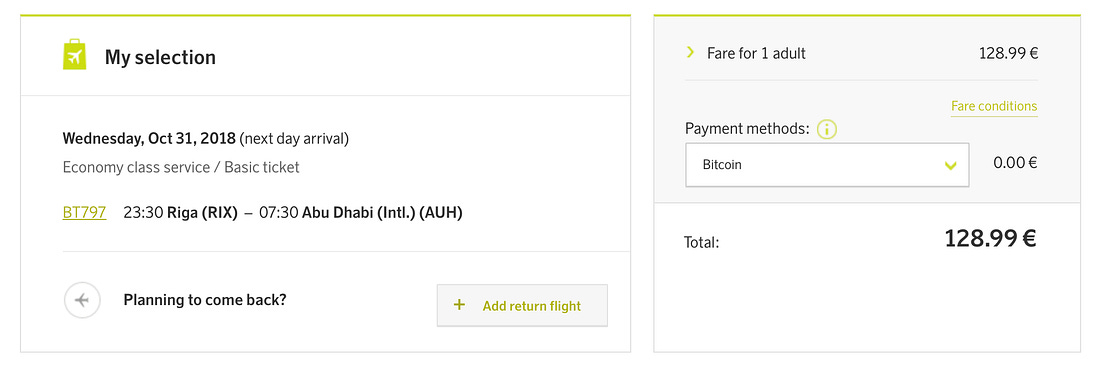Click the My selection heading
The image size is (1100, 367).
tap(160, 57)
